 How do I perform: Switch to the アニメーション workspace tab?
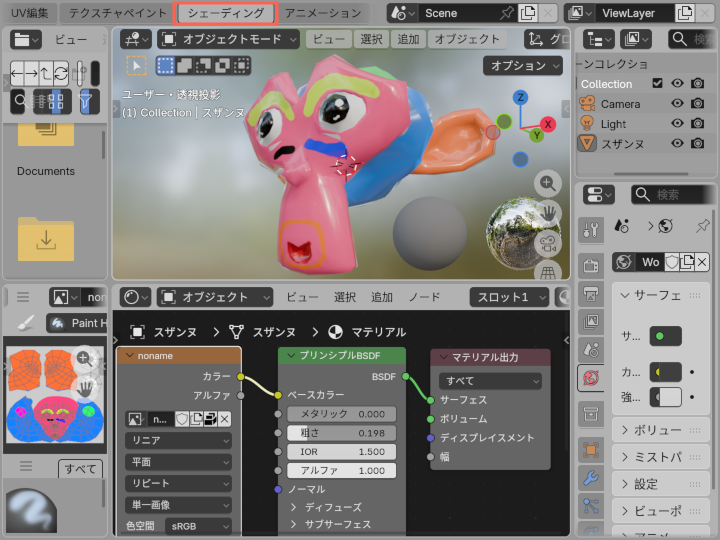323,13
